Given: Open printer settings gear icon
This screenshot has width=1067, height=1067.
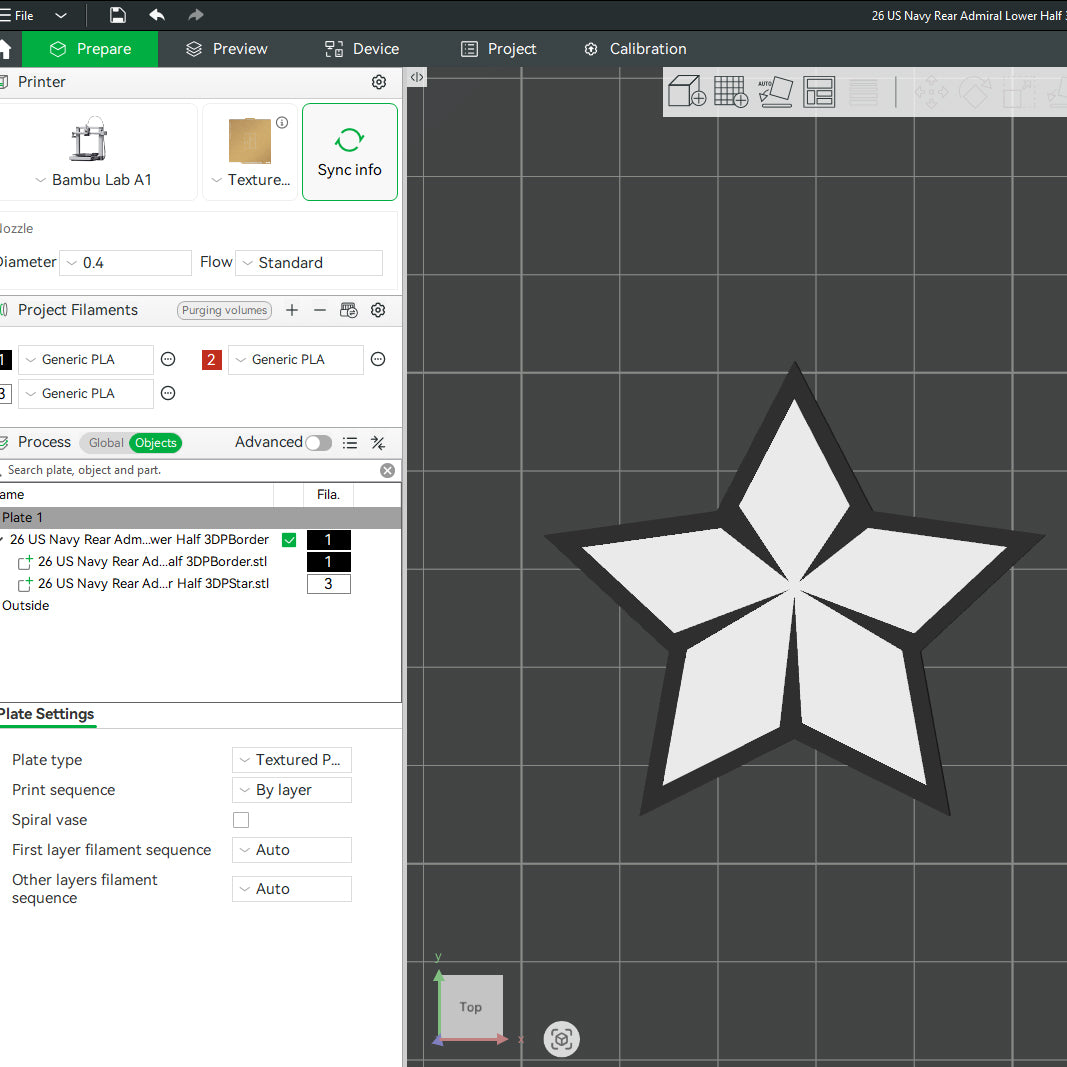Looking at the screenshot, I should click(379, 82).
